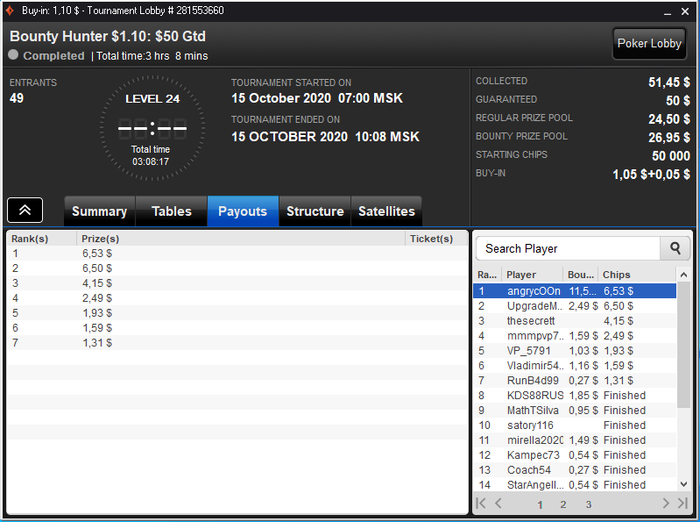Open the Summary tab
The height and width of the screenshot is (522, 700).
tap(100, 211)
